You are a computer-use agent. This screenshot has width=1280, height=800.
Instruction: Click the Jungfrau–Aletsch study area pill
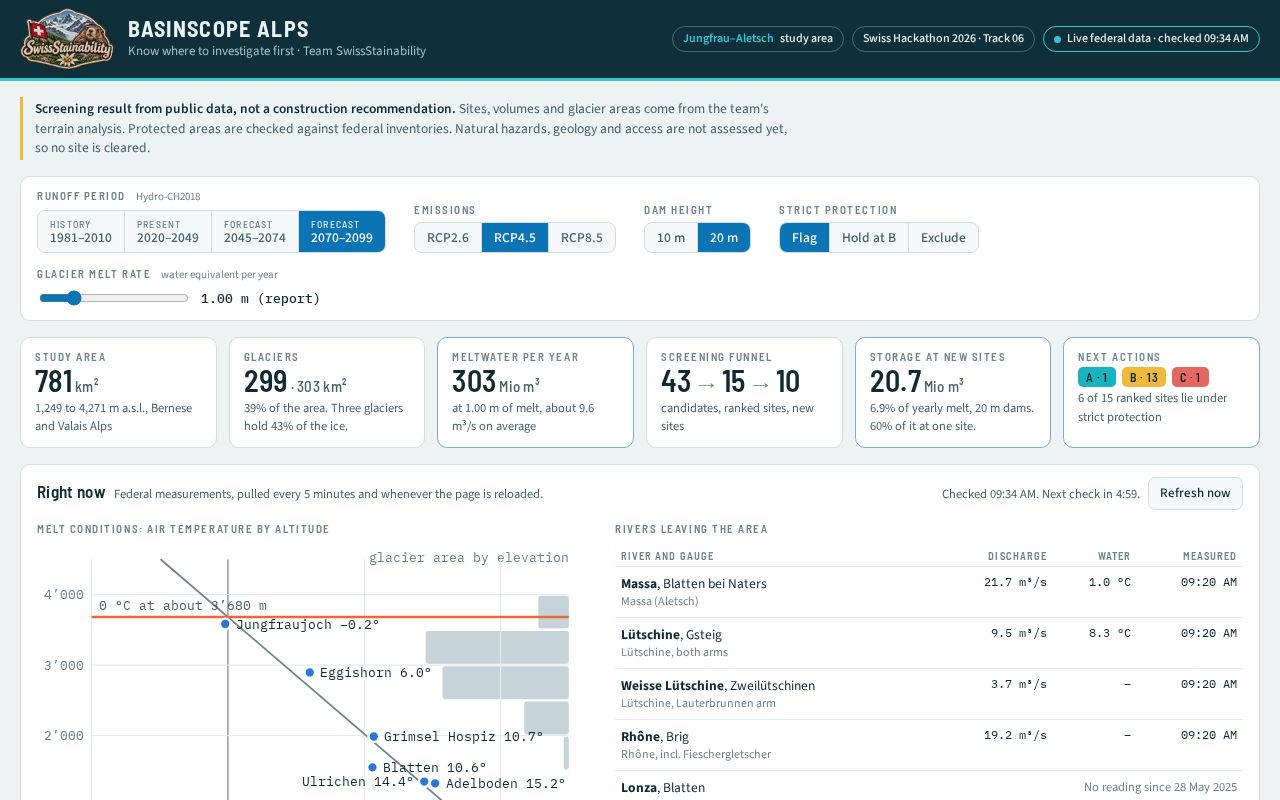point(758,39)
